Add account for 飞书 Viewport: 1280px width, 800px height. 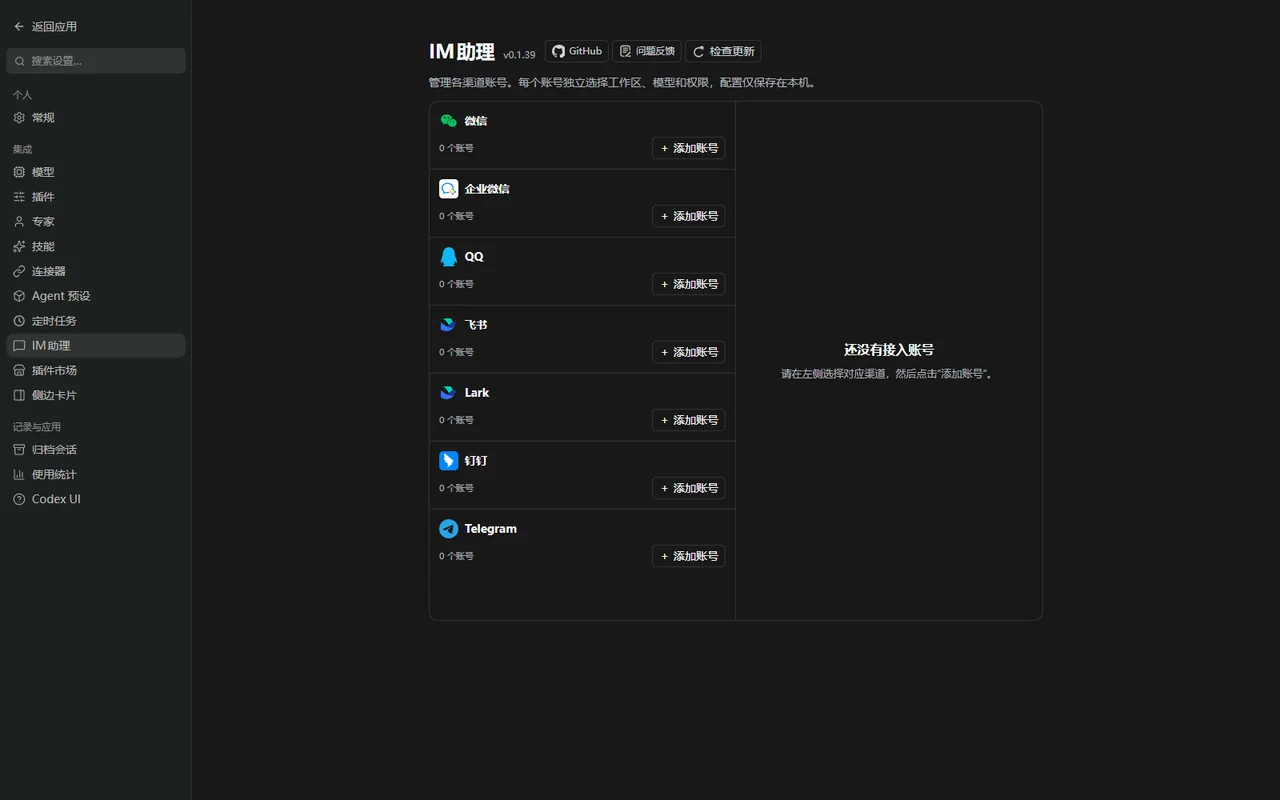click(689, 352)
